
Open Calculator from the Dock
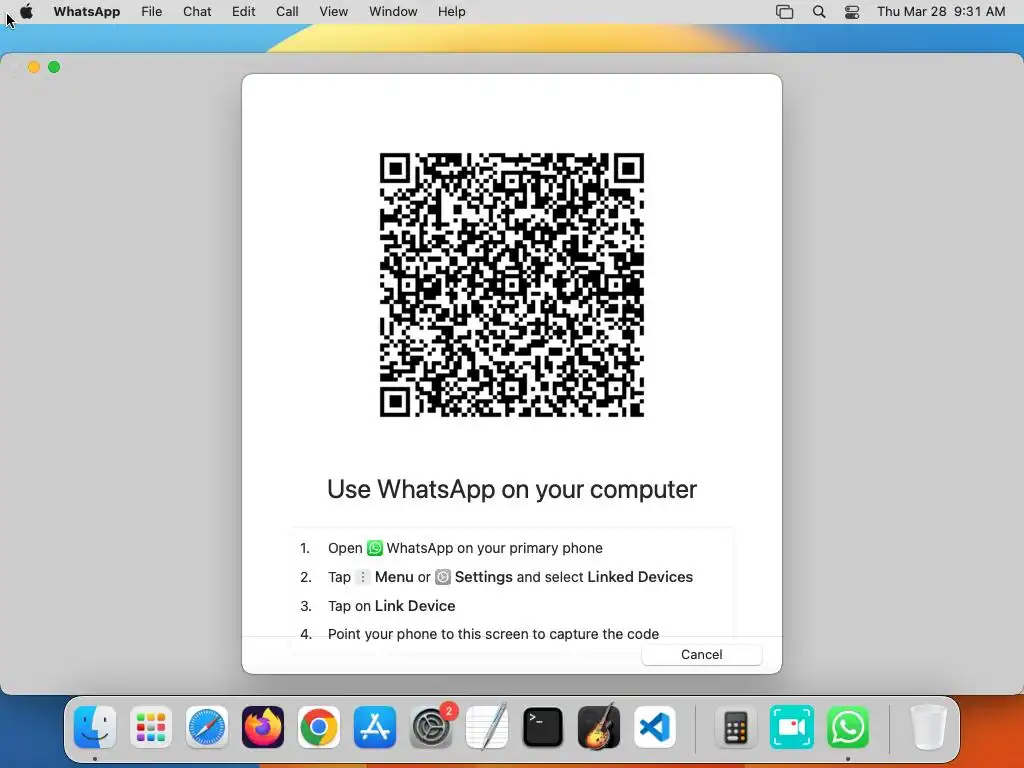click(735, 727)
